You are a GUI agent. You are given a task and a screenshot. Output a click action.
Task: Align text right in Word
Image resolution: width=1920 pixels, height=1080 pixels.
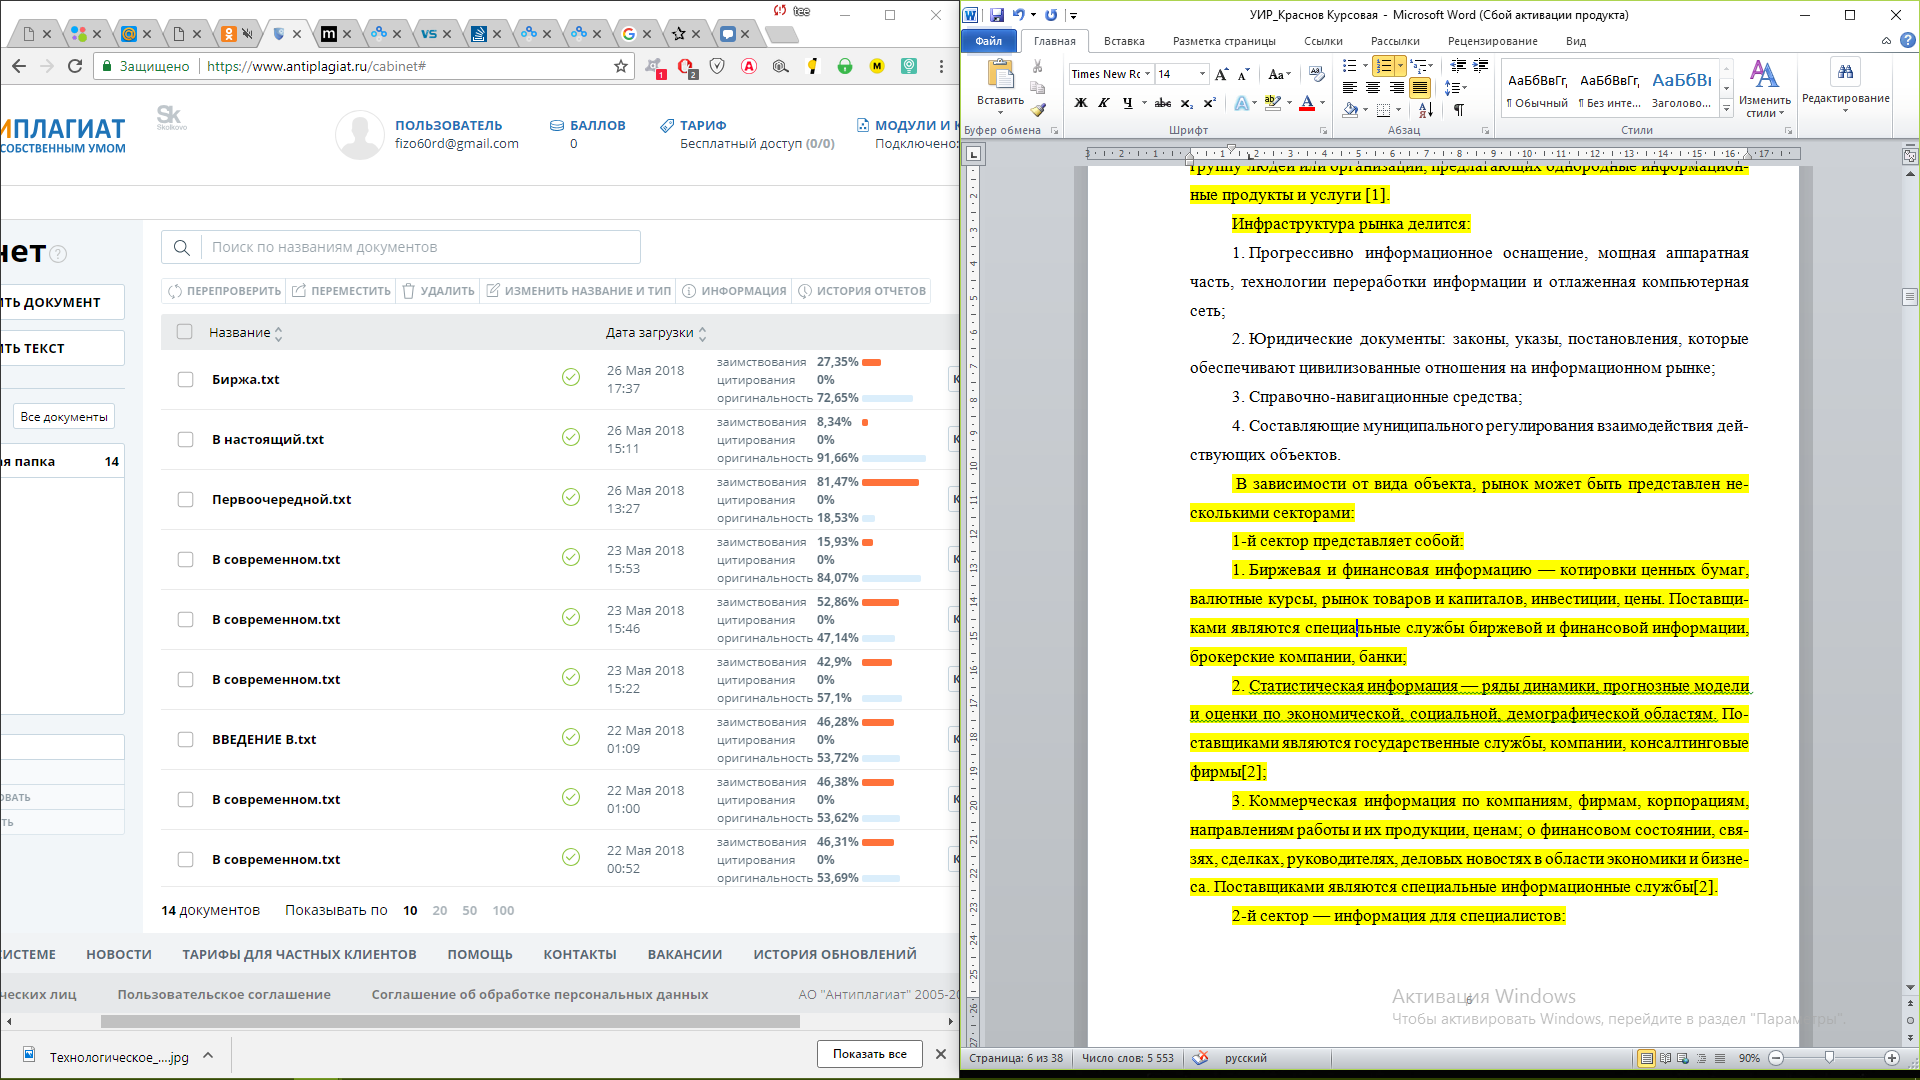tap(1397, 88)
